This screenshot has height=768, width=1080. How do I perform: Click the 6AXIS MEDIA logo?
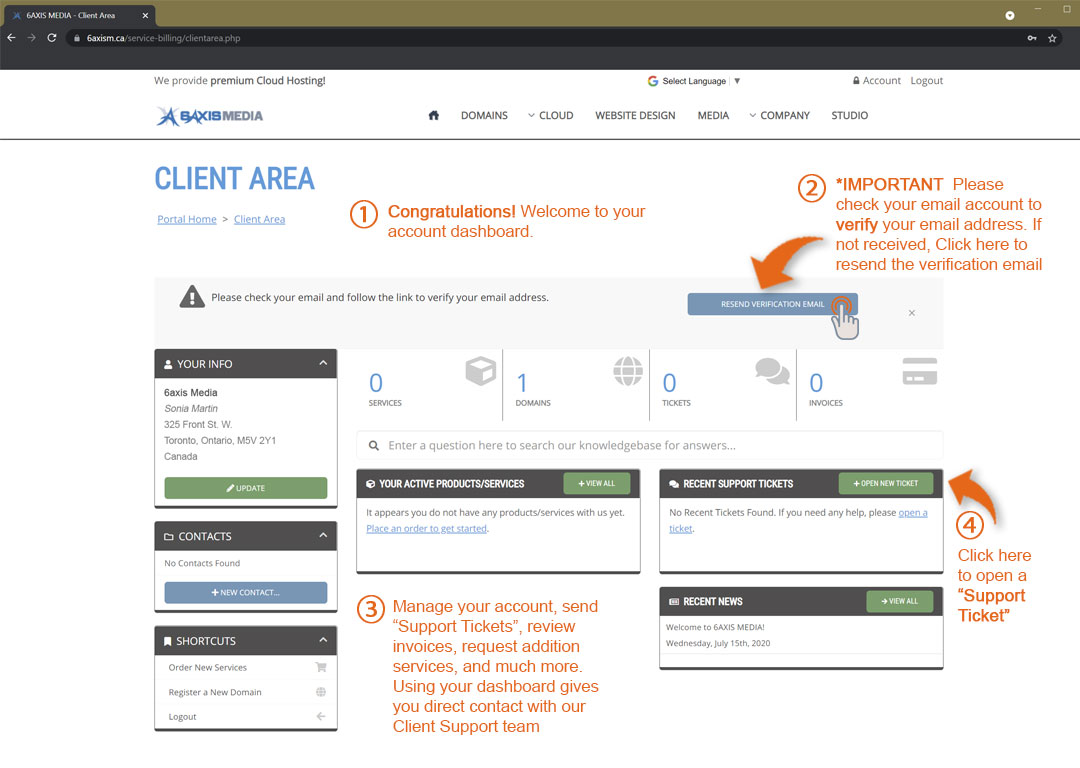tap(210, 116)
